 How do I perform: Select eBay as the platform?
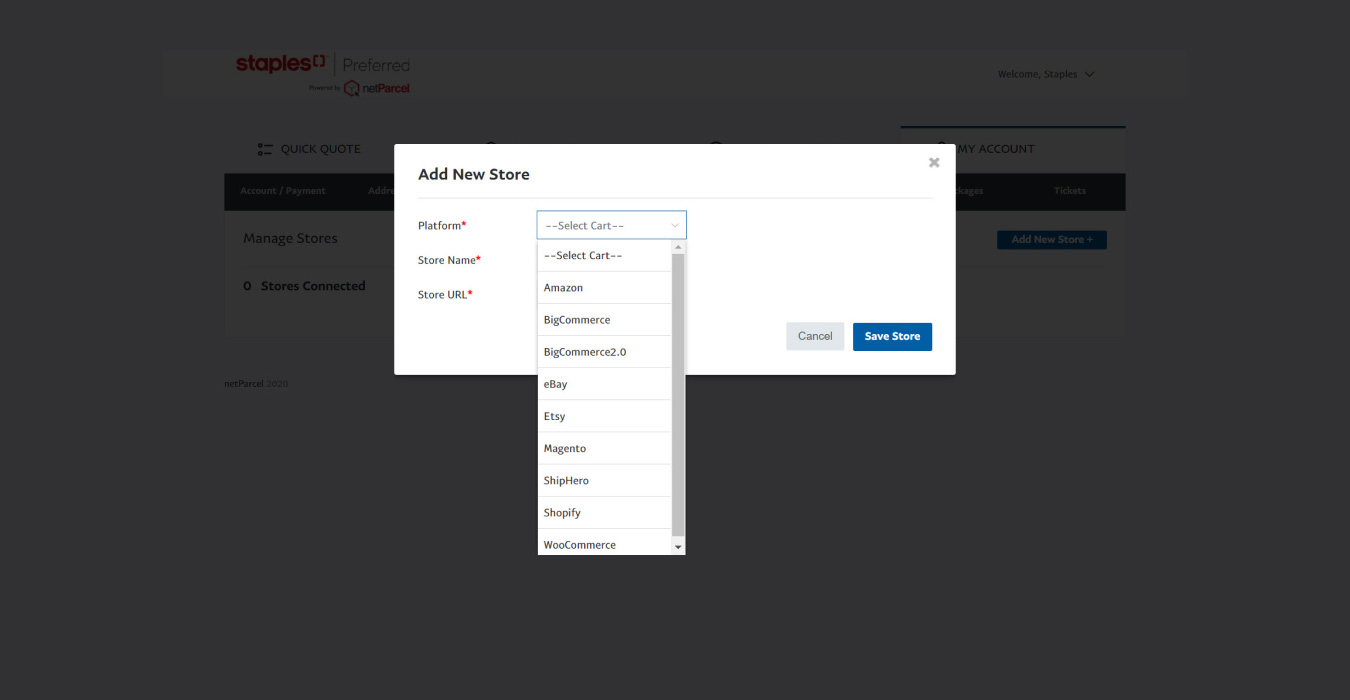pos(604,384)
